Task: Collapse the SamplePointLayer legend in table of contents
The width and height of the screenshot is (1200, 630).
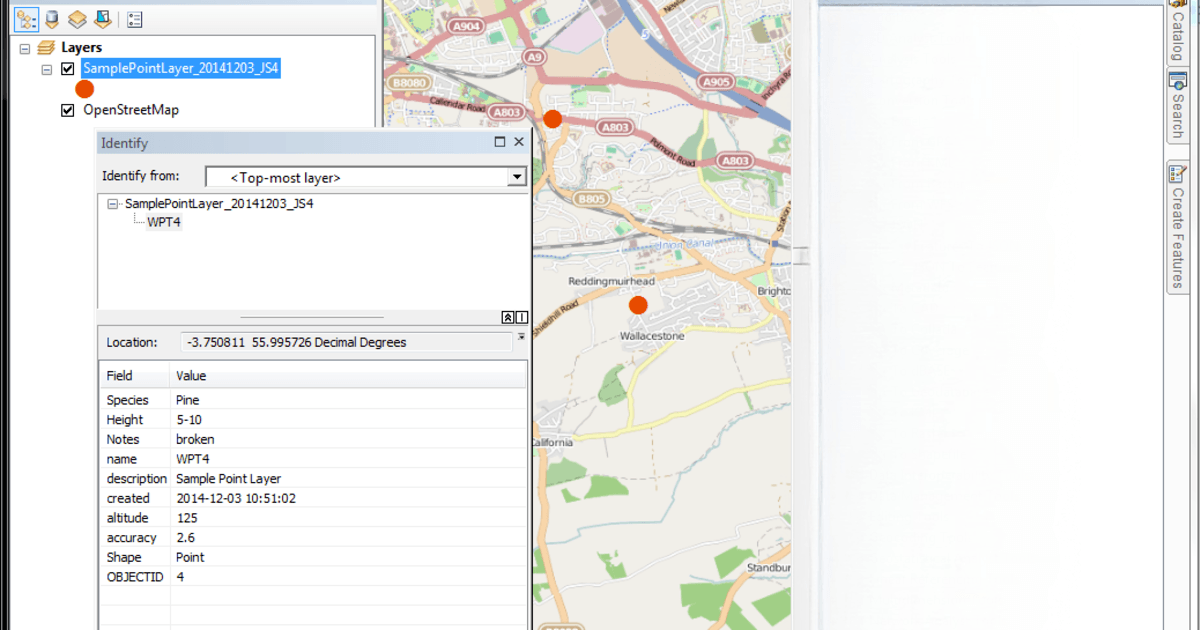Action: [x=45, y=69]
